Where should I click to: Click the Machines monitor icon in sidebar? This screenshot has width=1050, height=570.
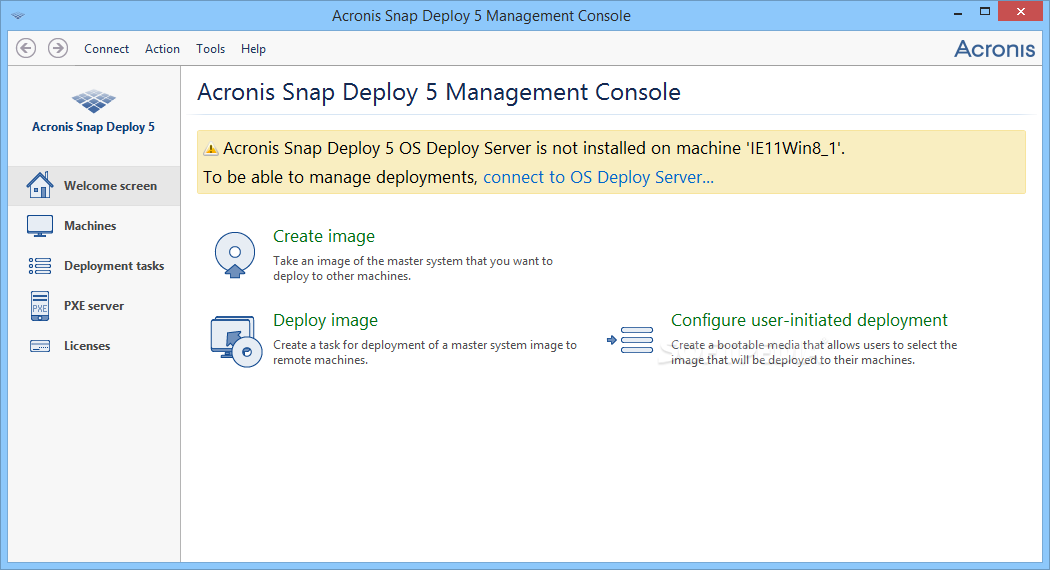pos(40,226)
